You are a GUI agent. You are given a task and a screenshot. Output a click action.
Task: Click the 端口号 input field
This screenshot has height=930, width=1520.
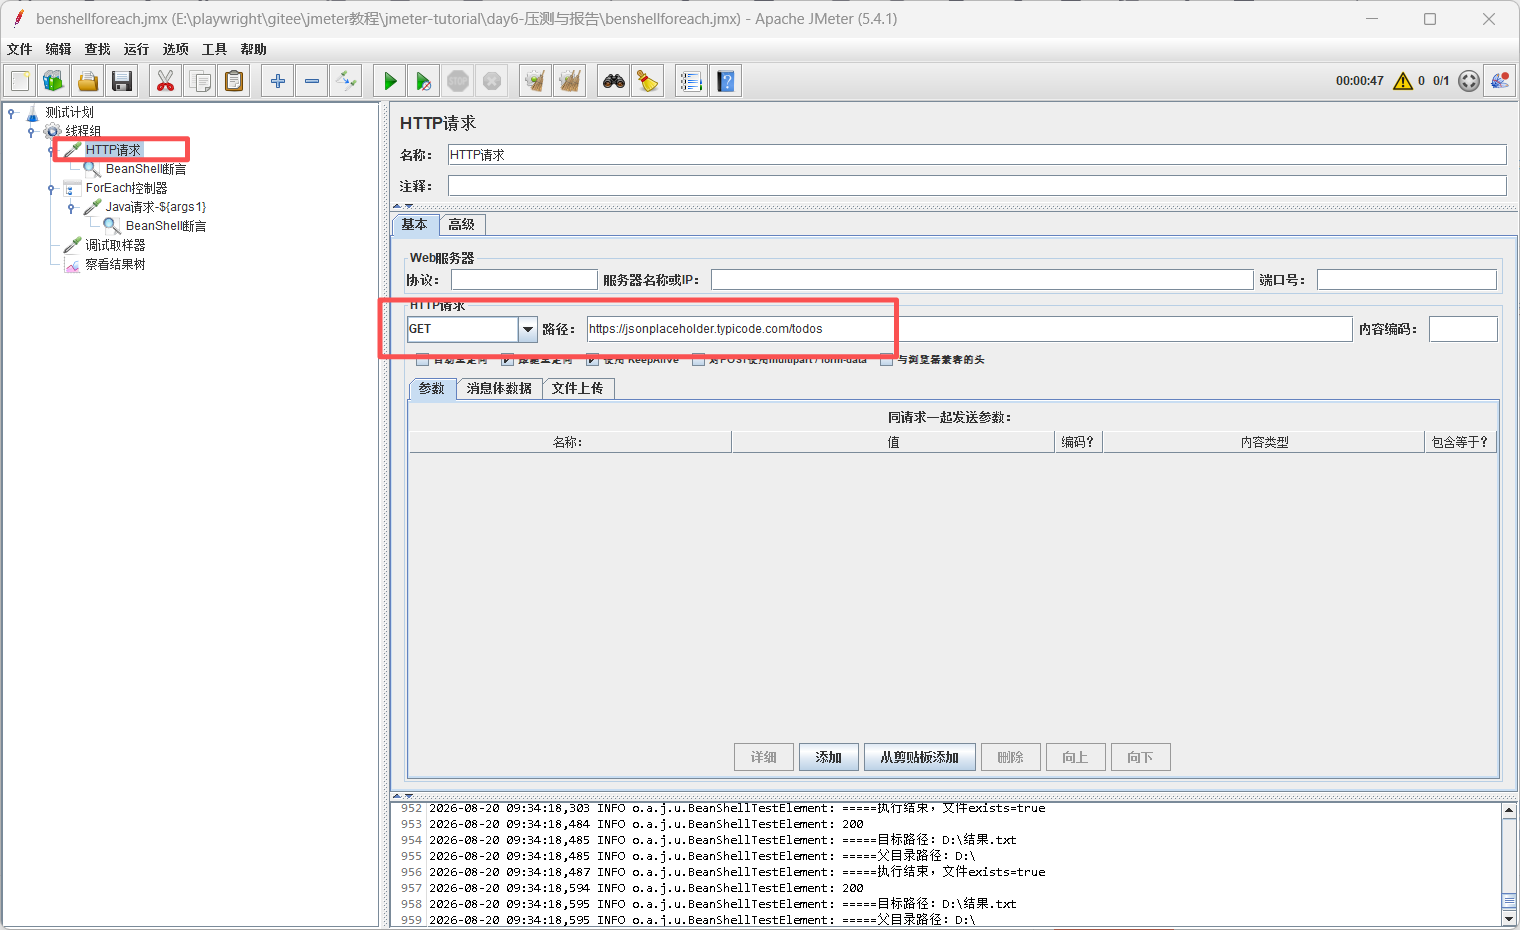(1407, 280)
